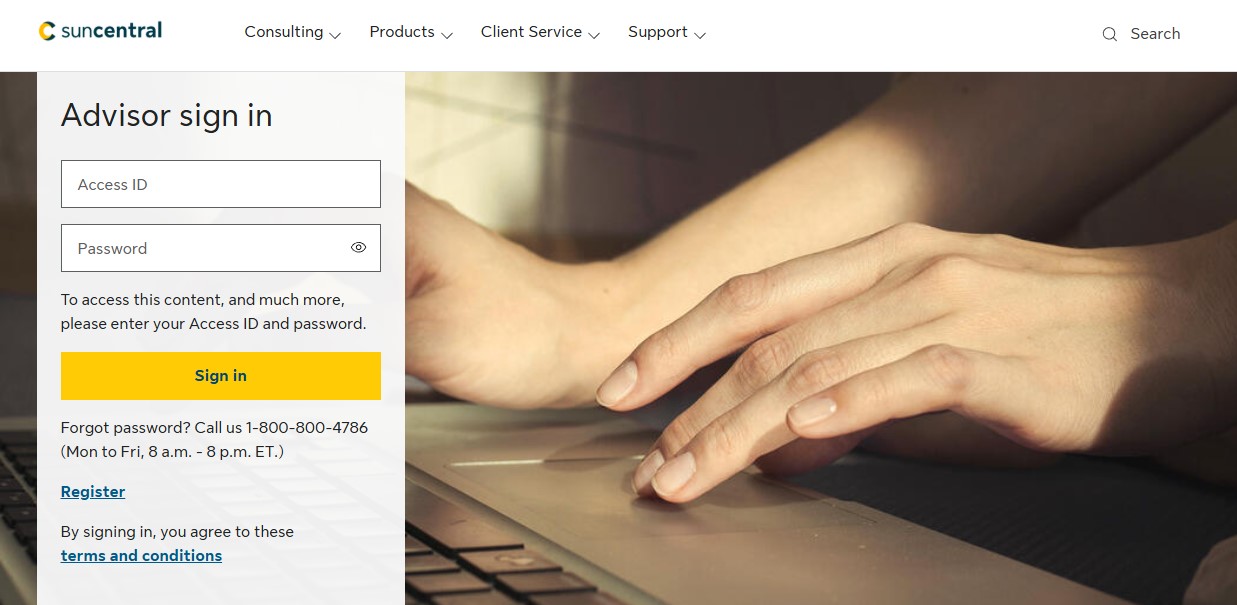1237x605 pixels.
Task: Expand the Support chevron
Action: click(700, 35)
